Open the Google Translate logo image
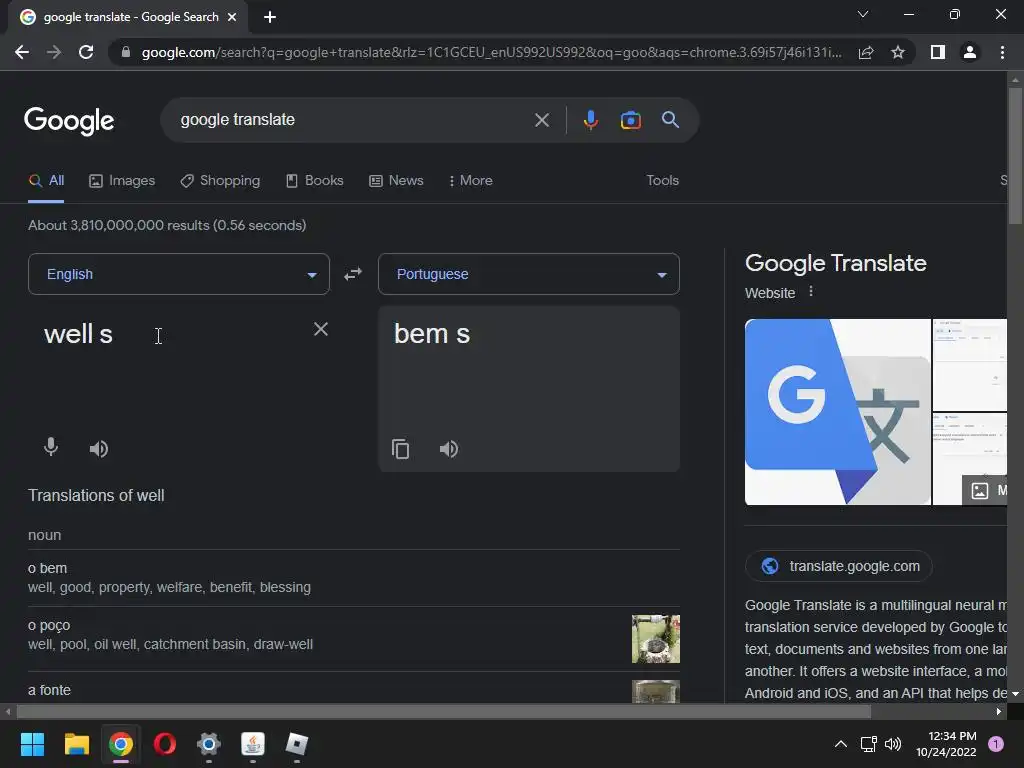Image resolution: width=1024 pixels, height=768 pixels. pyautogui.click(x=837, y=412)
